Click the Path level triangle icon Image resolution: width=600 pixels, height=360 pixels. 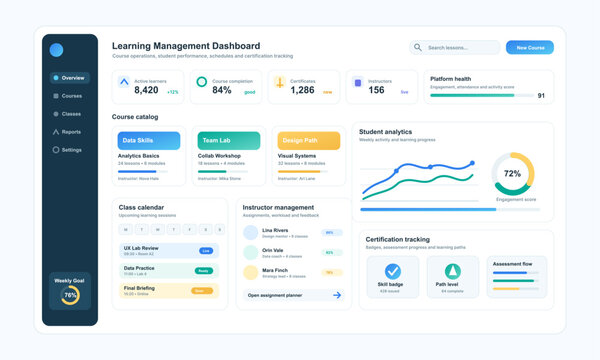point(453,271)
